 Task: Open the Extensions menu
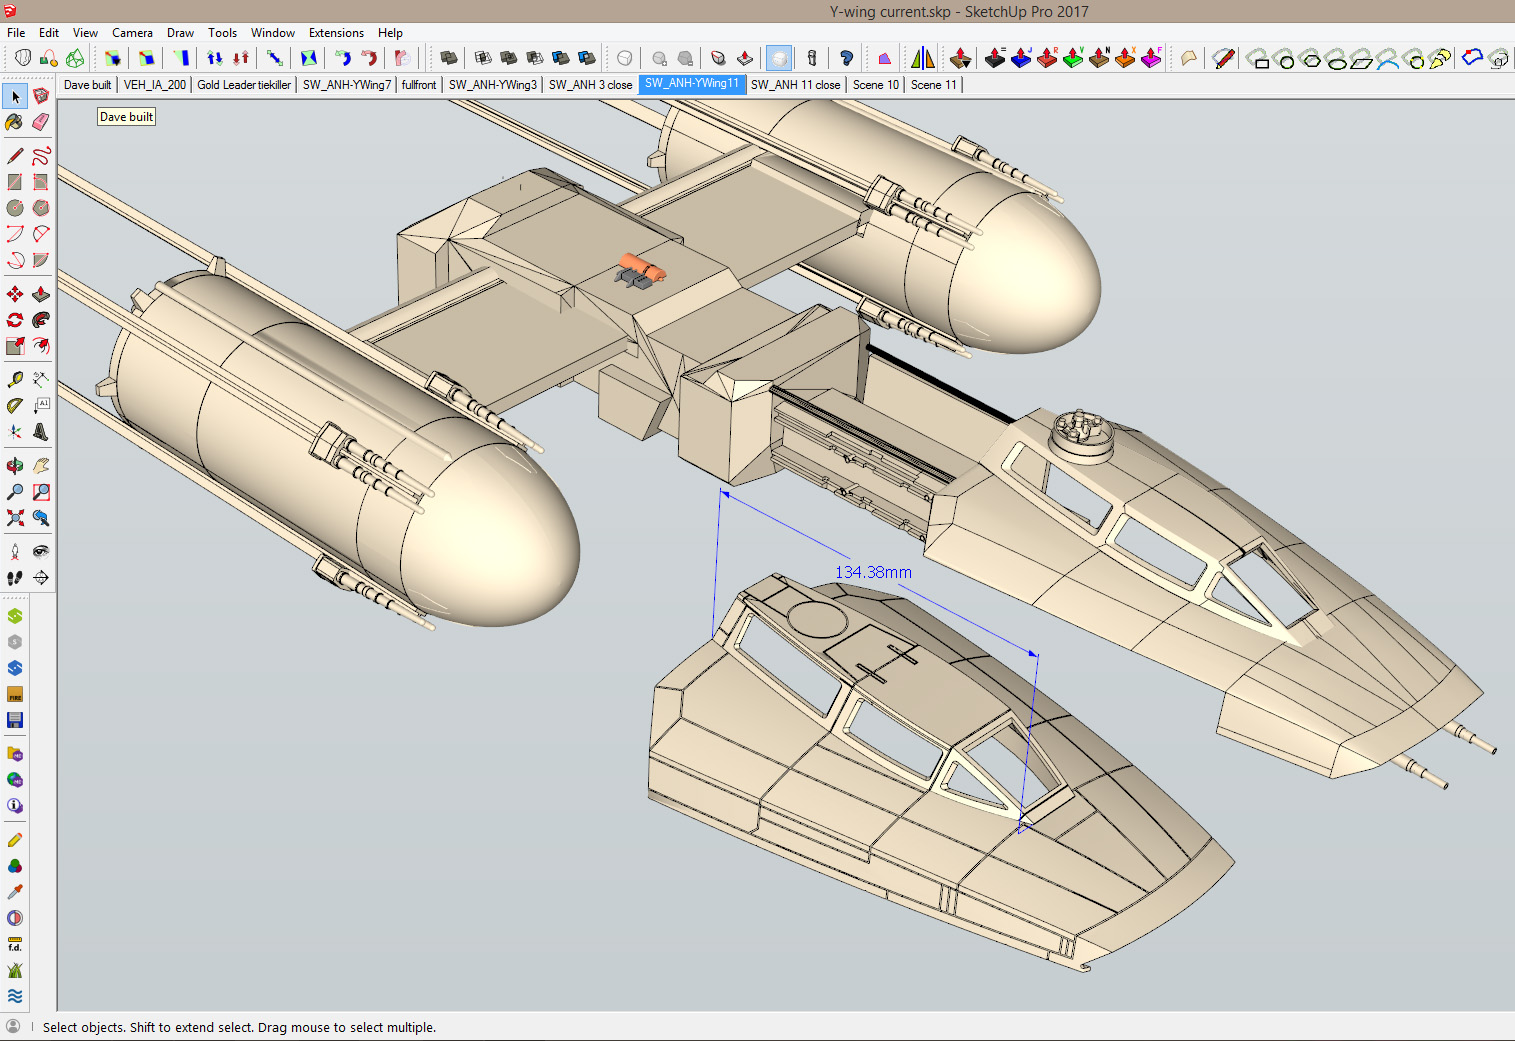(336, 33)
